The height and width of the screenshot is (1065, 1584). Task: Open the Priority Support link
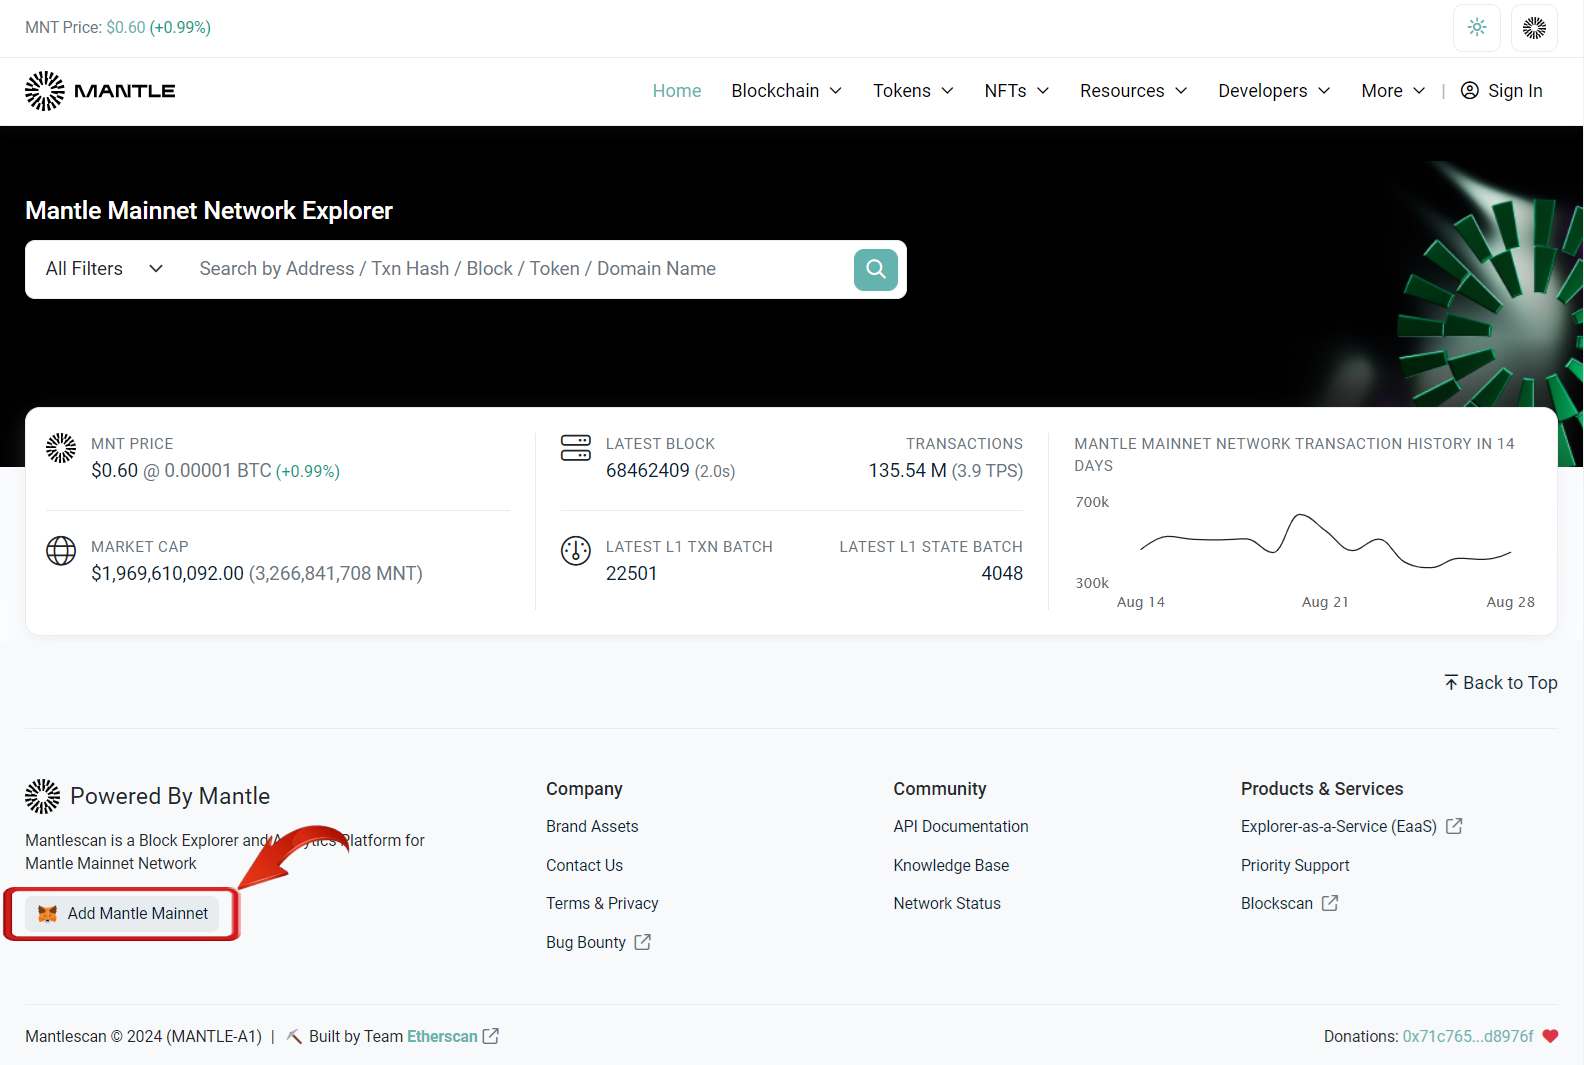[1295, 865]
